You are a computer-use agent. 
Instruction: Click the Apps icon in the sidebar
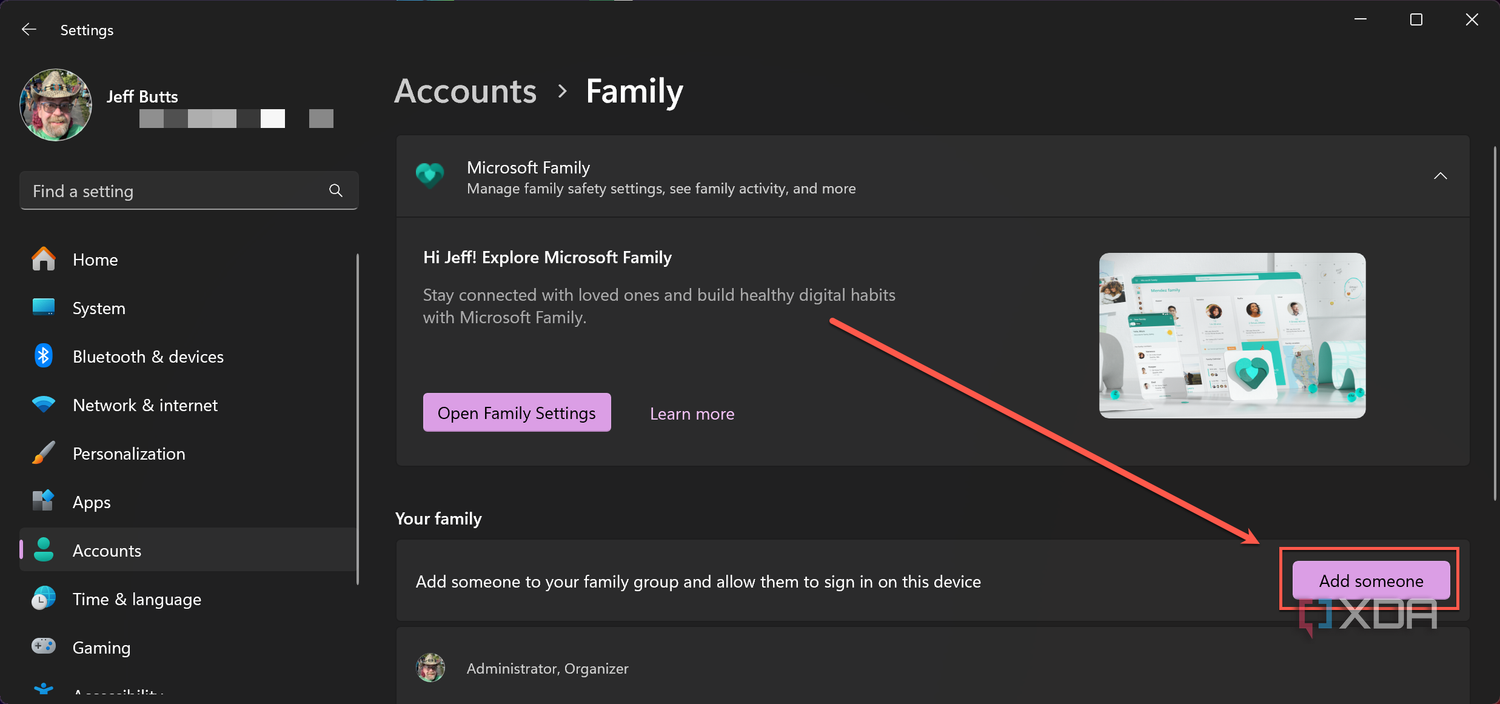[x=44, y=502]
